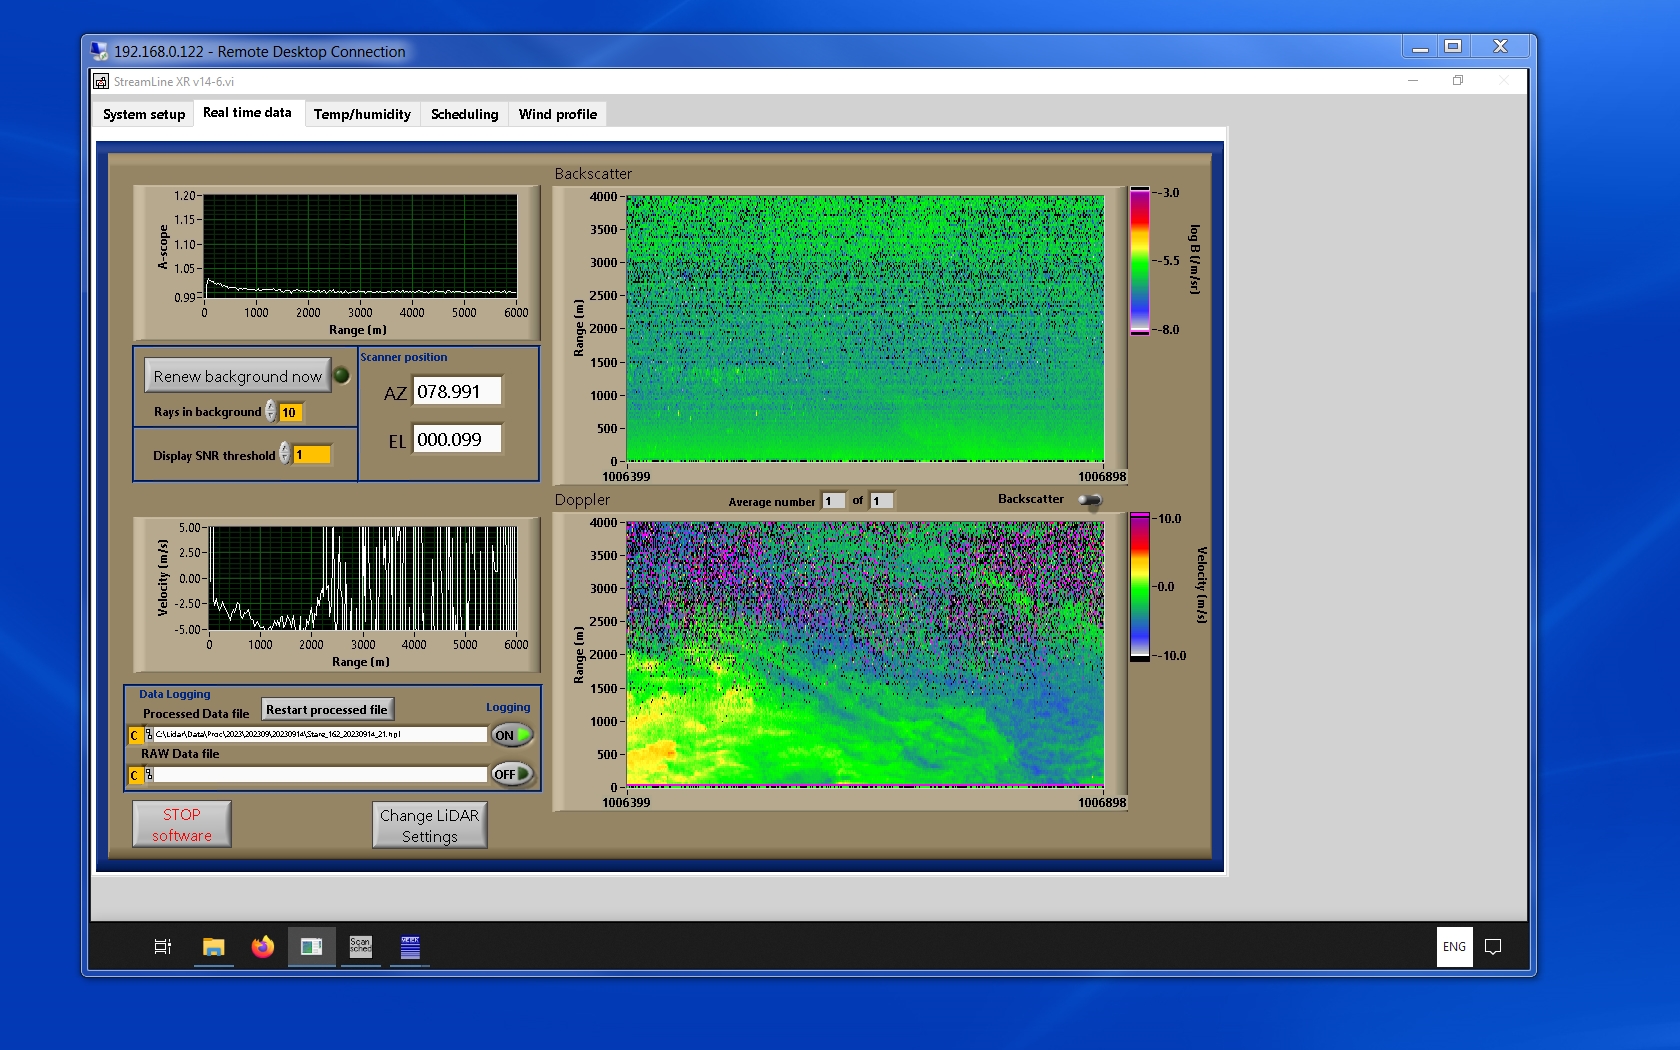Image resolution: width=1680 pixels, height=1050 pixels.
Task: Click the Change LiDAR Settings button
Action: point(429,825)
